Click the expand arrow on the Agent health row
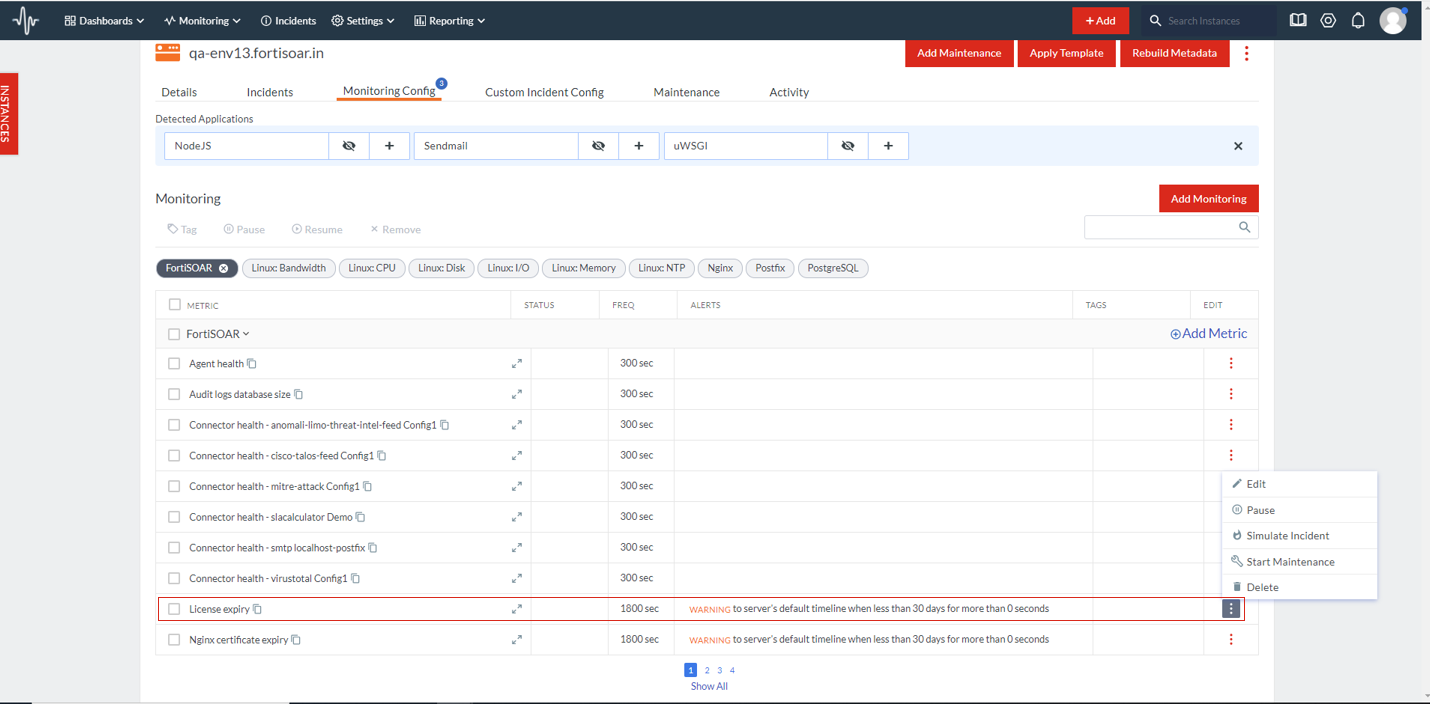 pos(517,363)
